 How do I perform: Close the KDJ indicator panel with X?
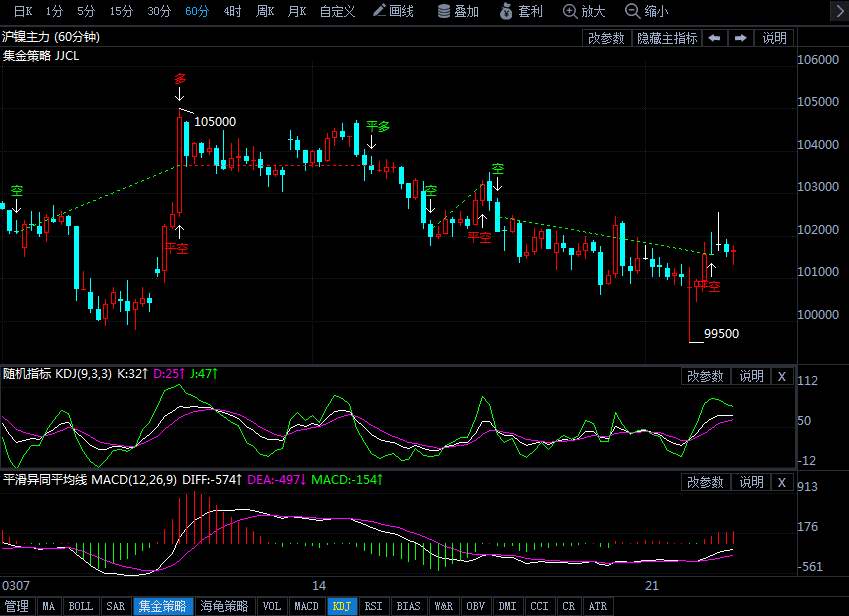pyautogui.click(x=782, y=376)
